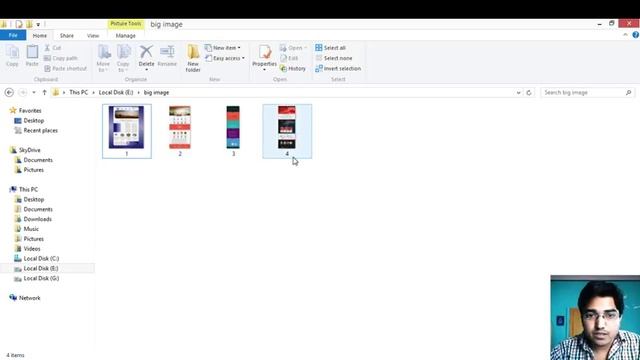Select image thumbnail 1

pyautogui.click(x=127, y=131)
